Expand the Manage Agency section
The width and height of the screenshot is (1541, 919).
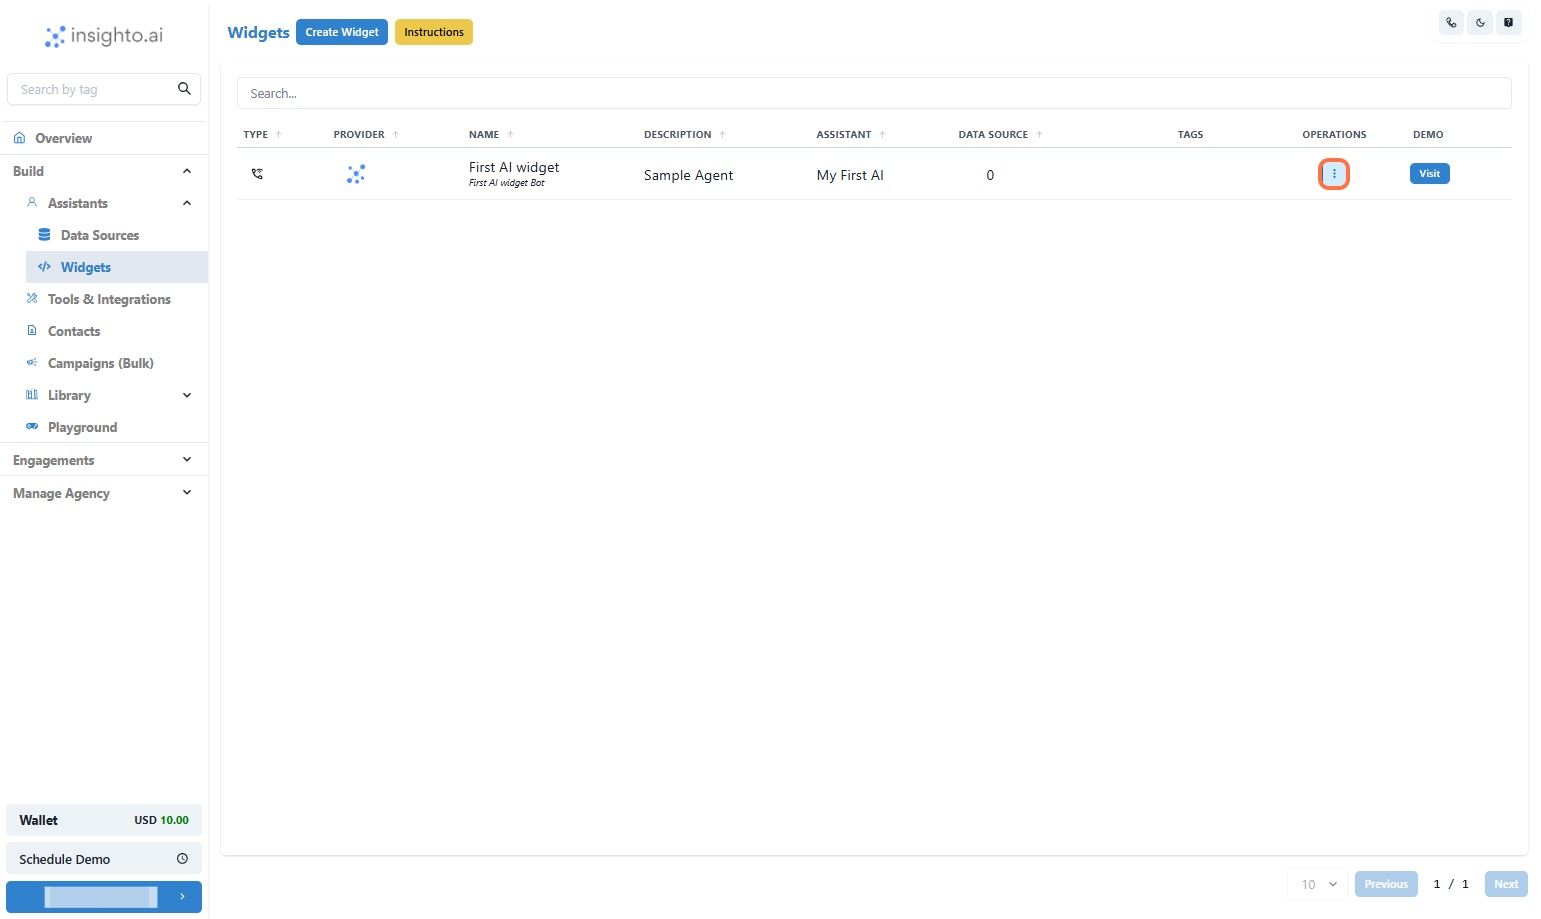[187, 493]
